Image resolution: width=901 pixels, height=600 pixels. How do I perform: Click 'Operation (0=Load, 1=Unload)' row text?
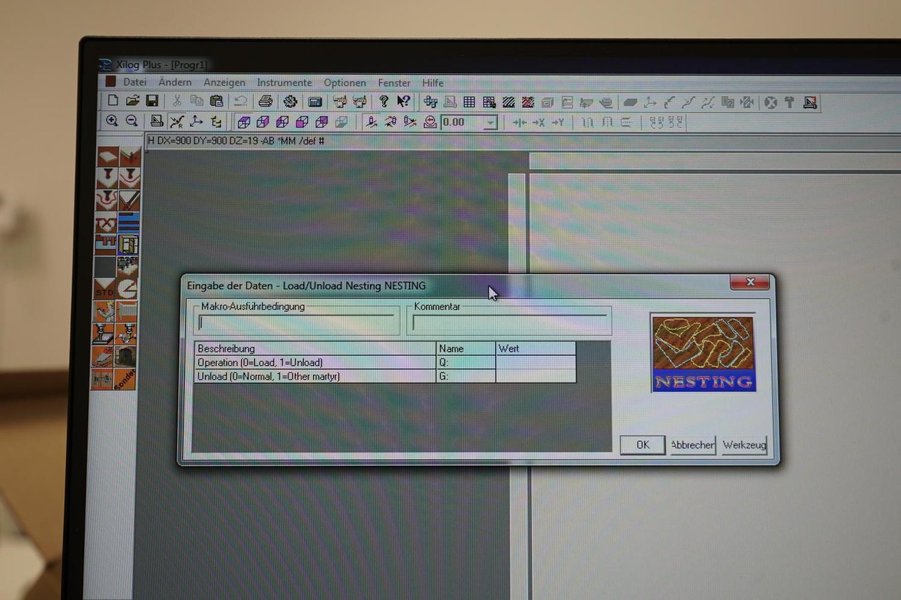click(260, 363)
